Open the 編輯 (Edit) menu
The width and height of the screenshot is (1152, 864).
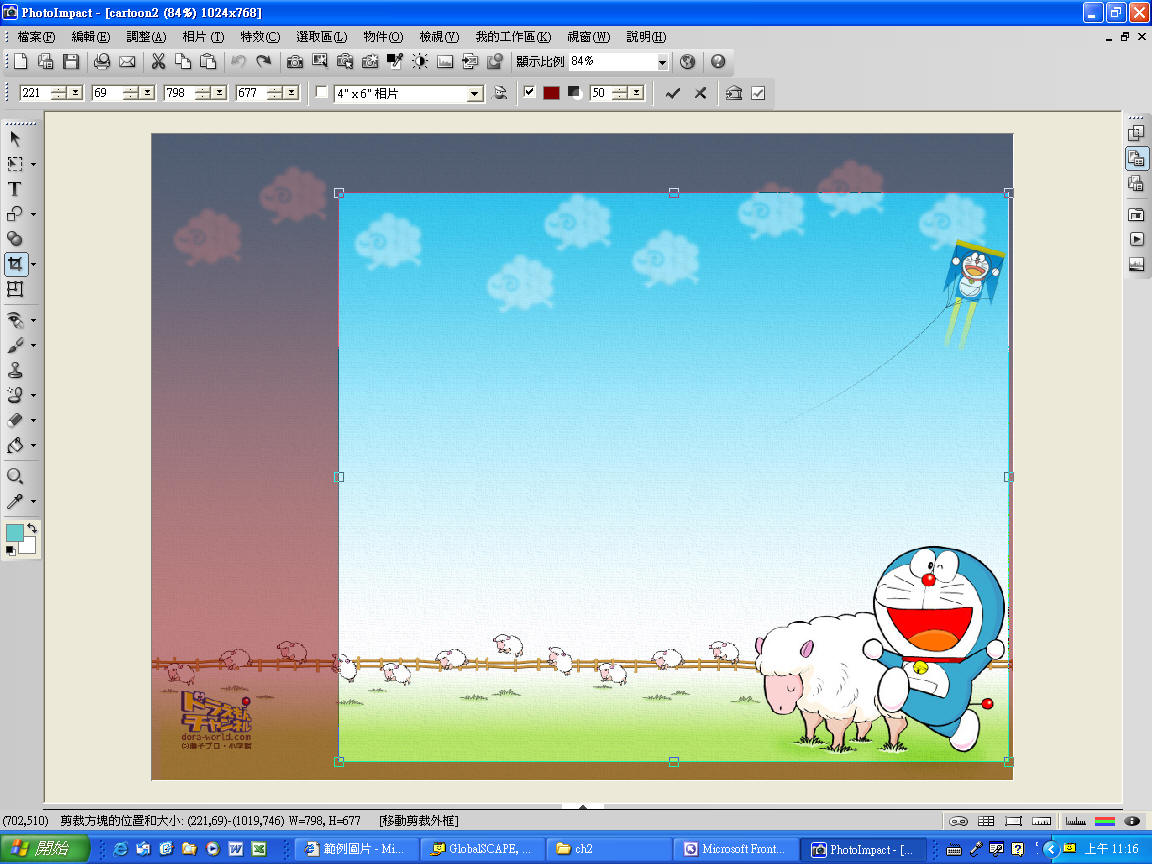pos(90,37)
